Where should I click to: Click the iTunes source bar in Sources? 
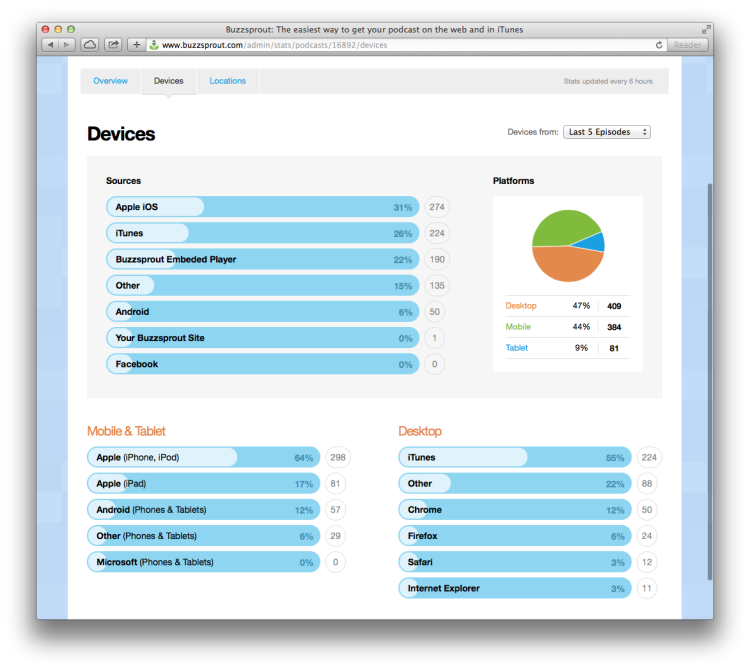tap(263, 233)
